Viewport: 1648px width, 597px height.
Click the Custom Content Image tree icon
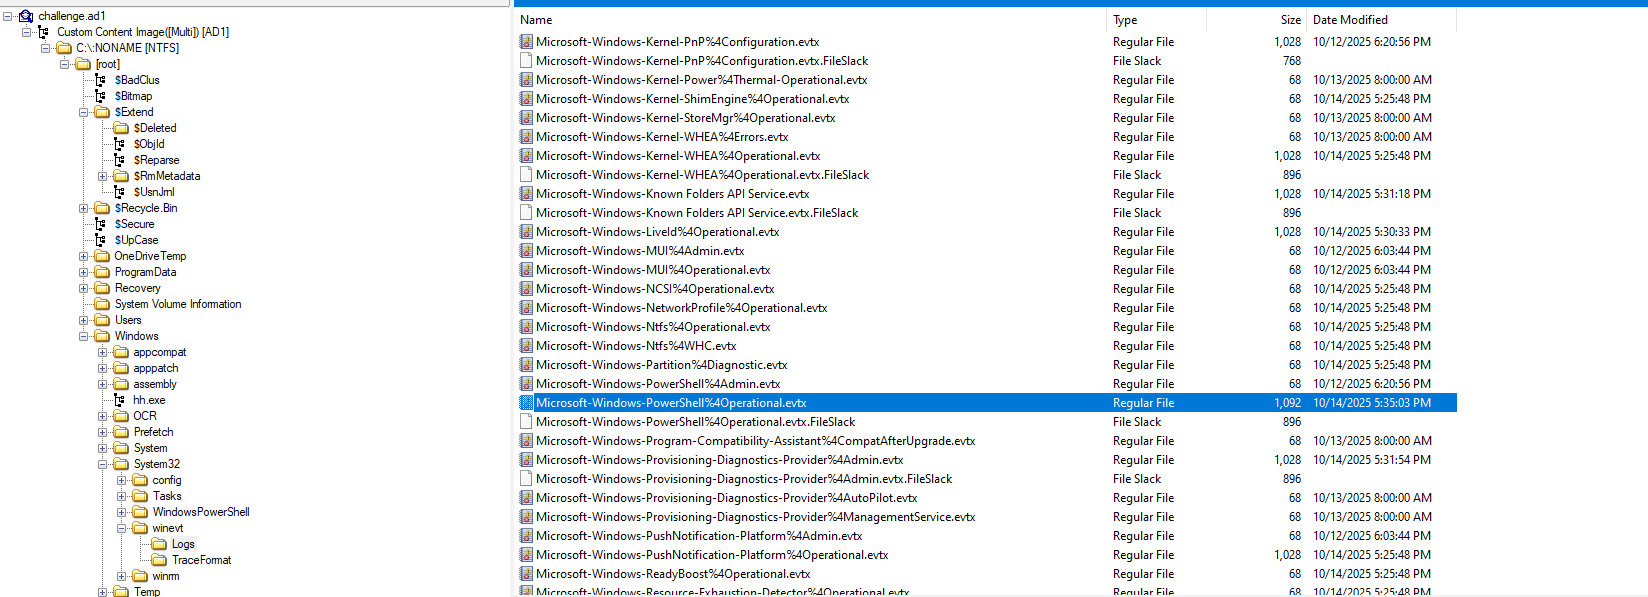(x=44, y=32)
